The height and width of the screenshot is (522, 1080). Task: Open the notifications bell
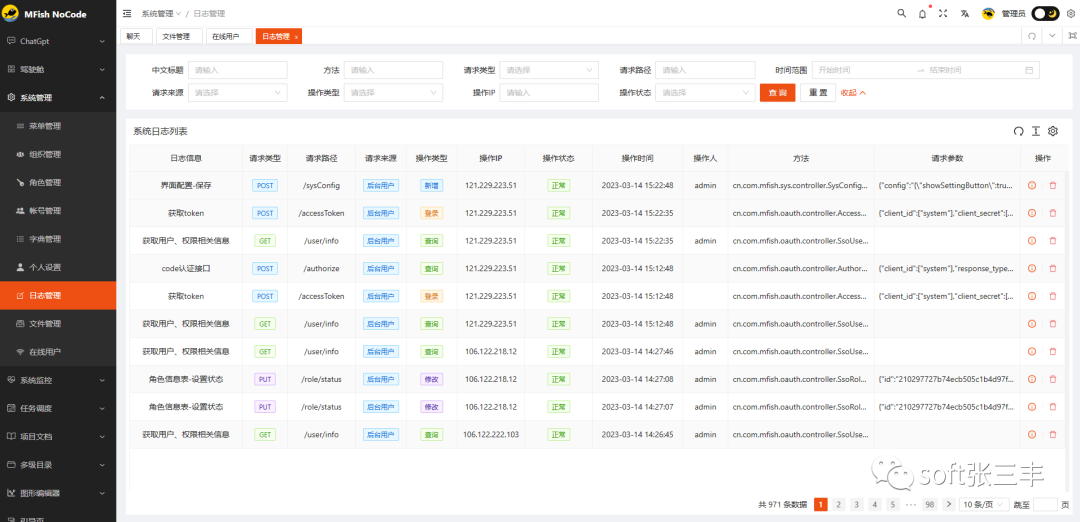[x=922, y=14]
